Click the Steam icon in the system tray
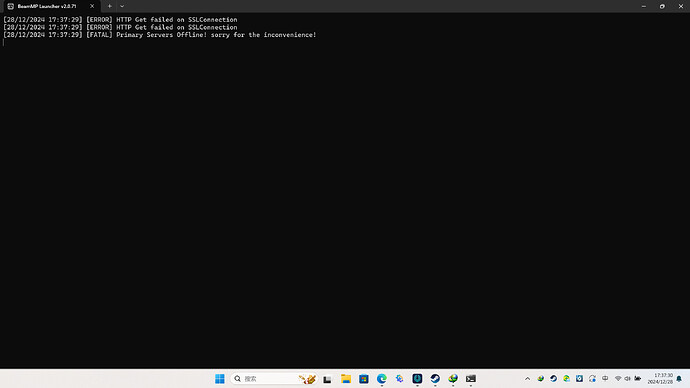 554,379
